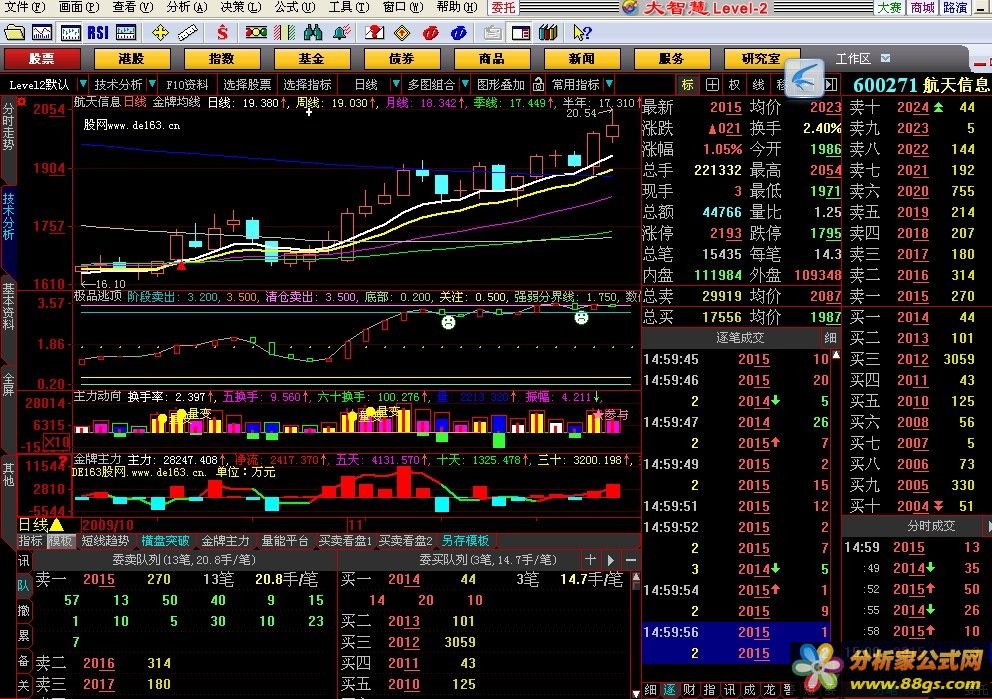The image size is (992, 699).
Task: Open the 文件(F) menu
Action: pyautogui.click(x=25, y=7)
